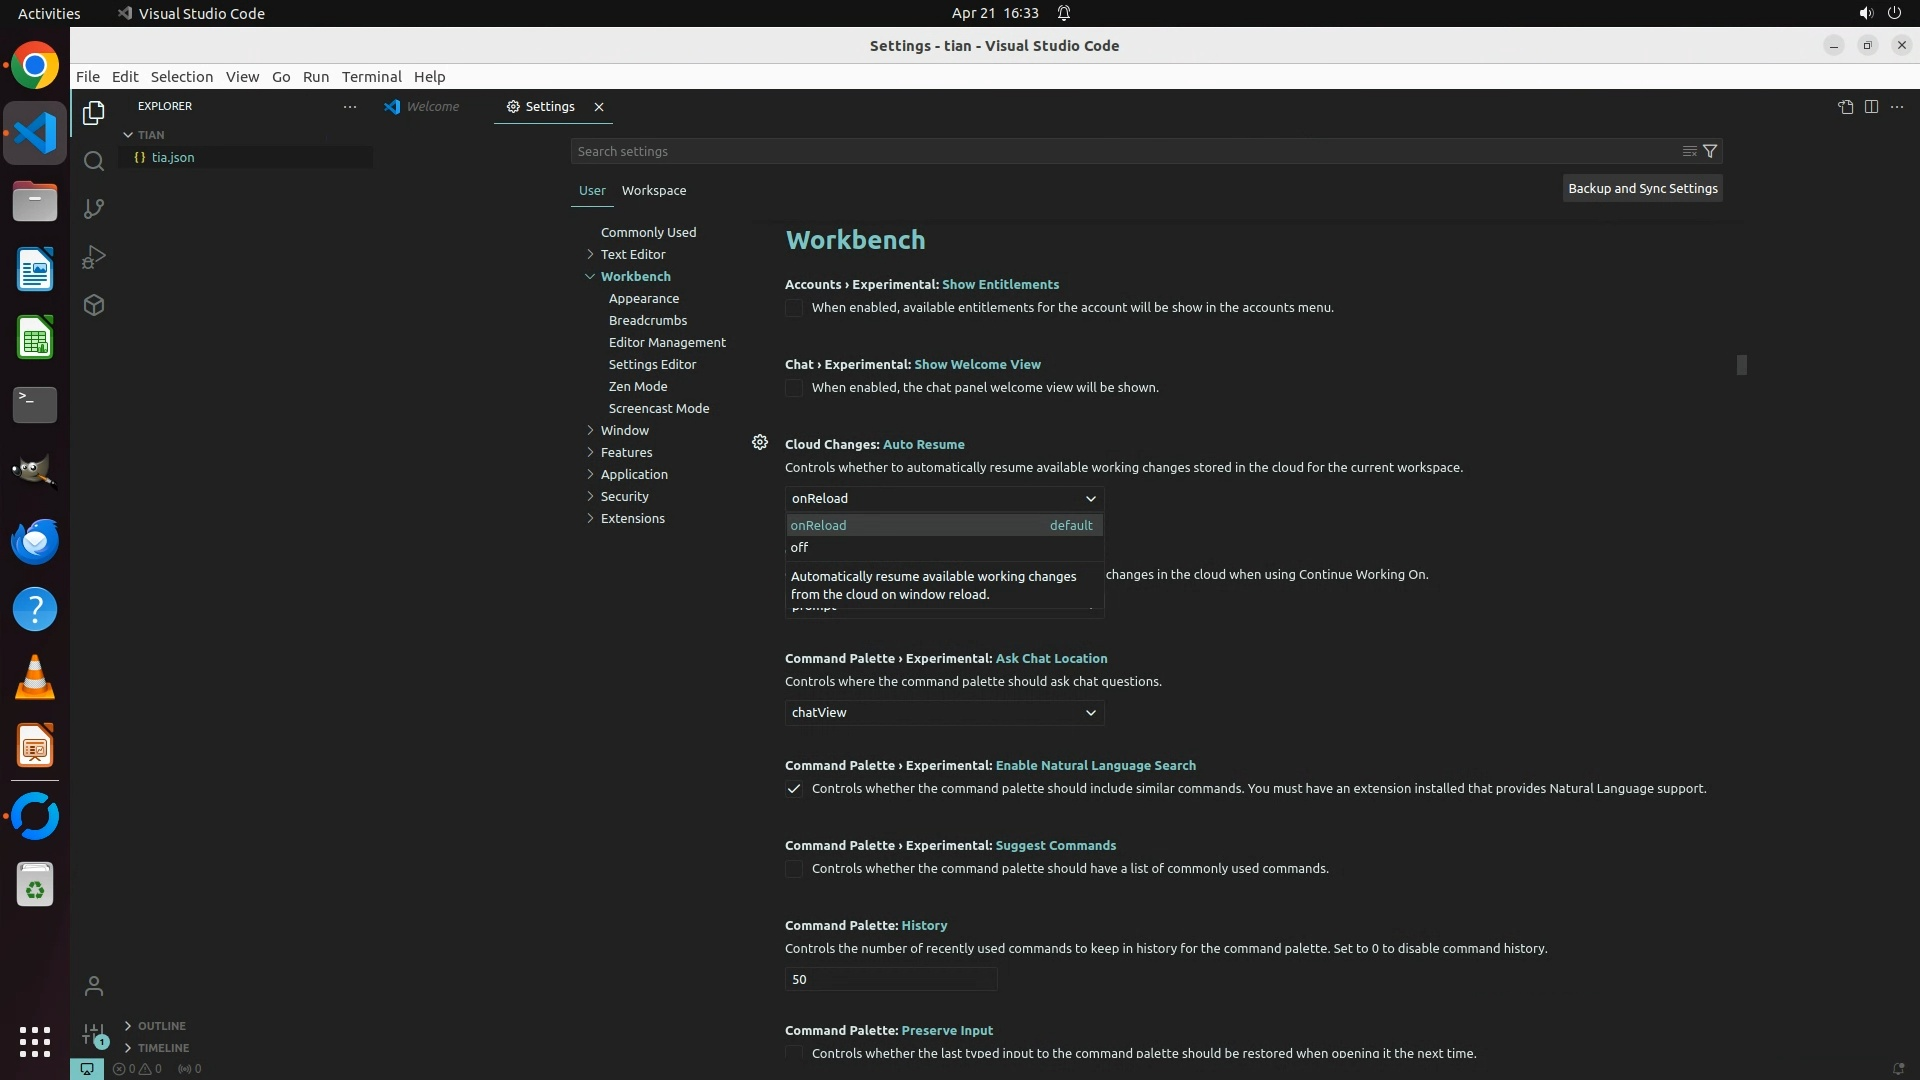Click the Search settings input field
This screenshot has width=1920, height=1080.
click(x=1120, y=151)
